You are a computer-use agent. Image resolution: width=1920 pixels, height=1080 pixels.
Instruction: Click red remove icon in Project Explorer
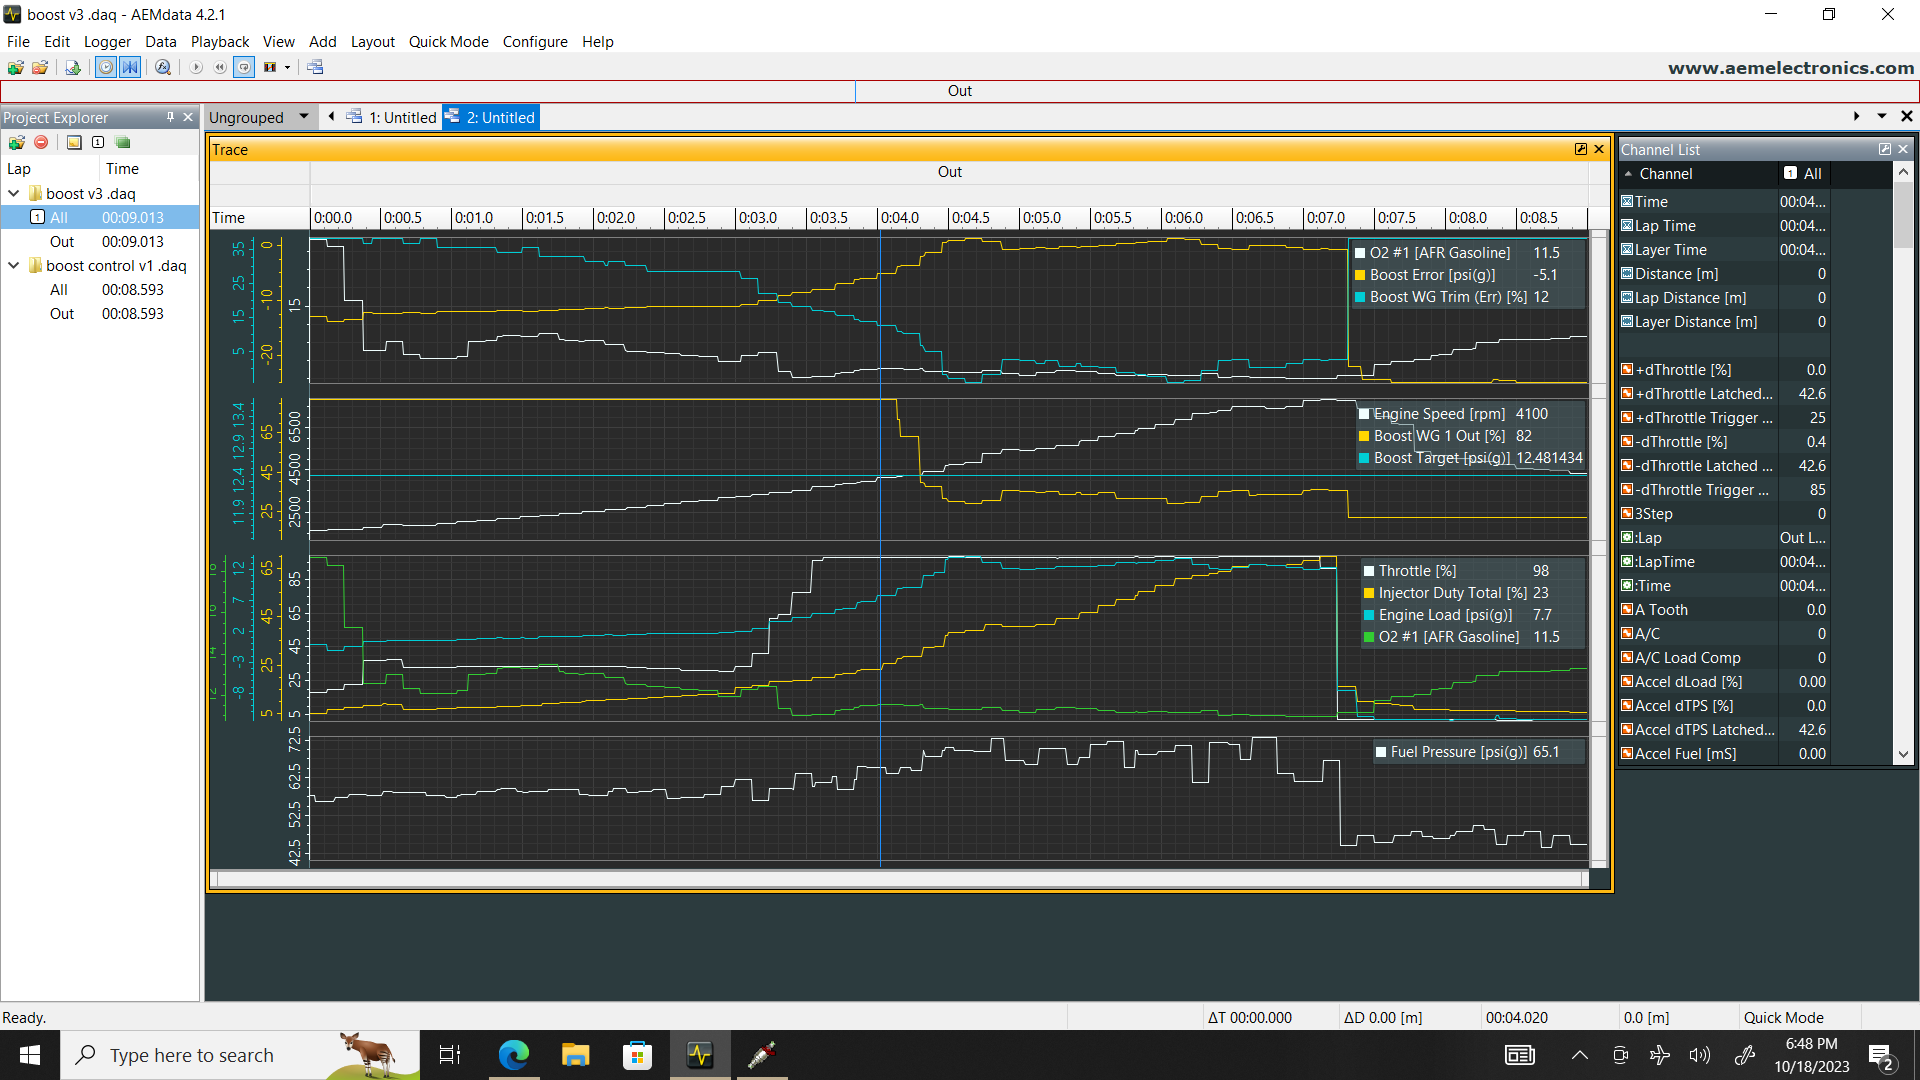pos(41,142)
